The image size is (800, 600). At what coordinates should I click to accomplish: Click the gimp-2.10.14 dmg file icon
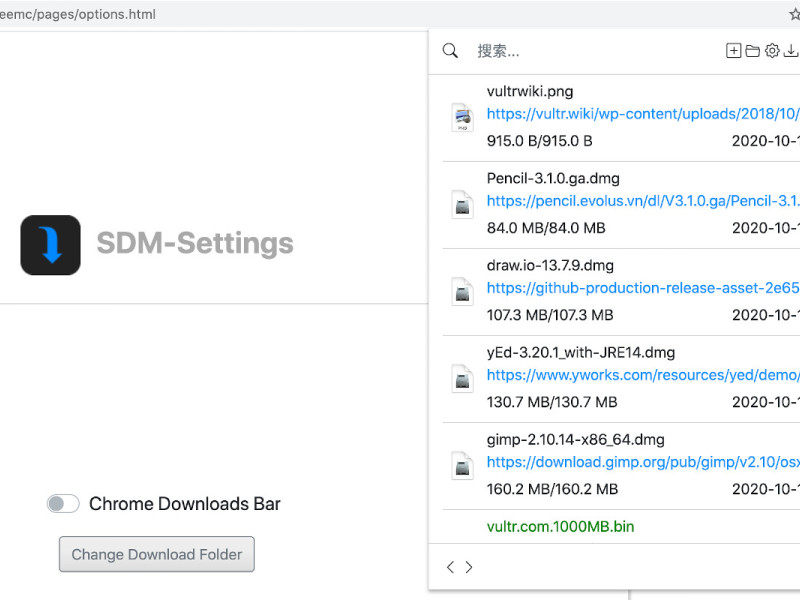462,466
